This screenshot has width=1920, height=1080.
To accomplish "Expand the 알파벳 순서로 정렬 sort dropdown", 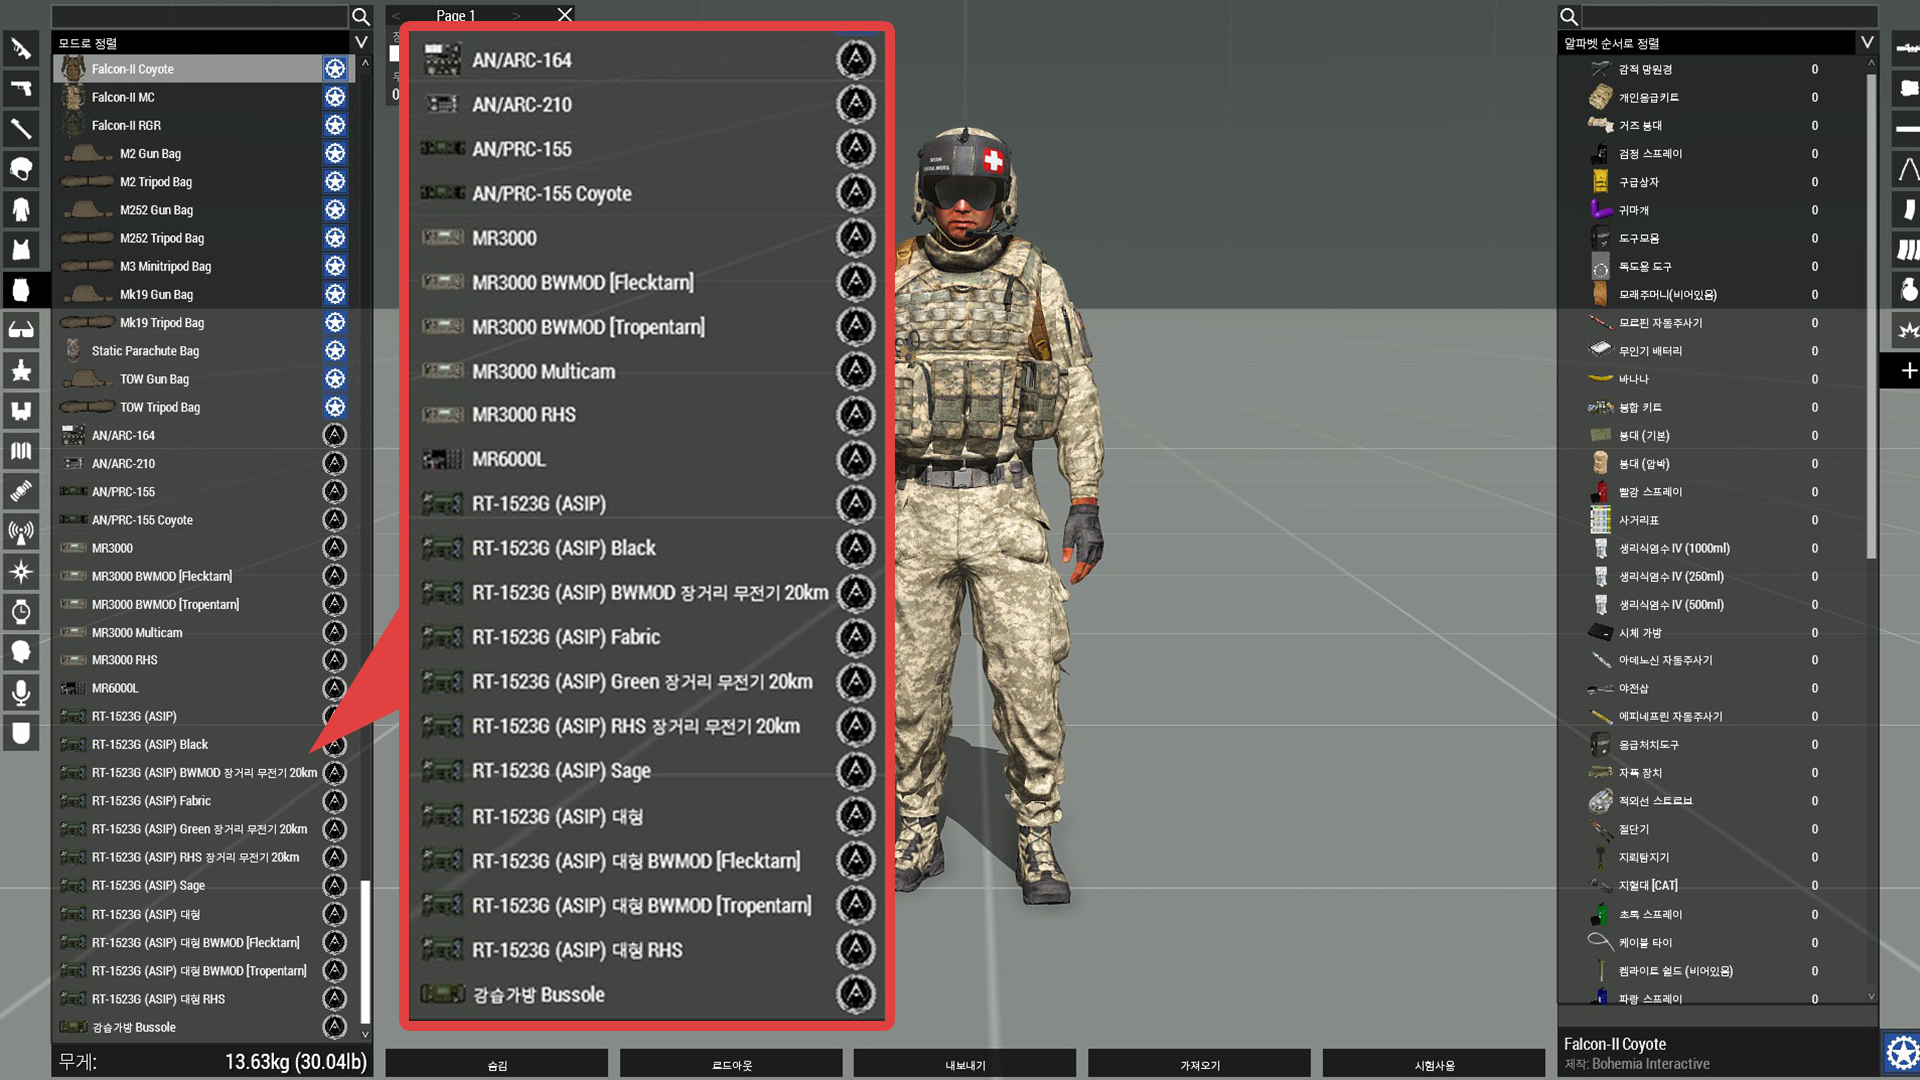I will pos(1866,42).
